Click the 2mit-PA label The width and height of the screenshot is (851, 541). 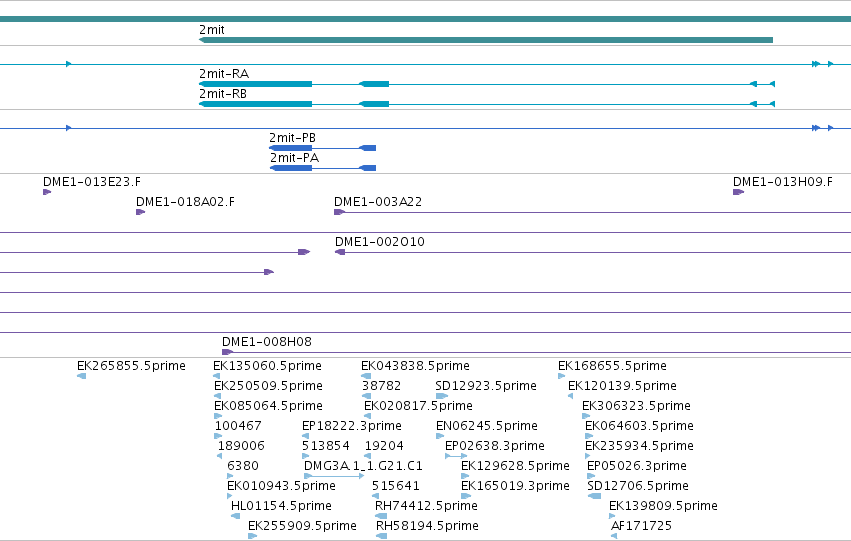[295, 158]
